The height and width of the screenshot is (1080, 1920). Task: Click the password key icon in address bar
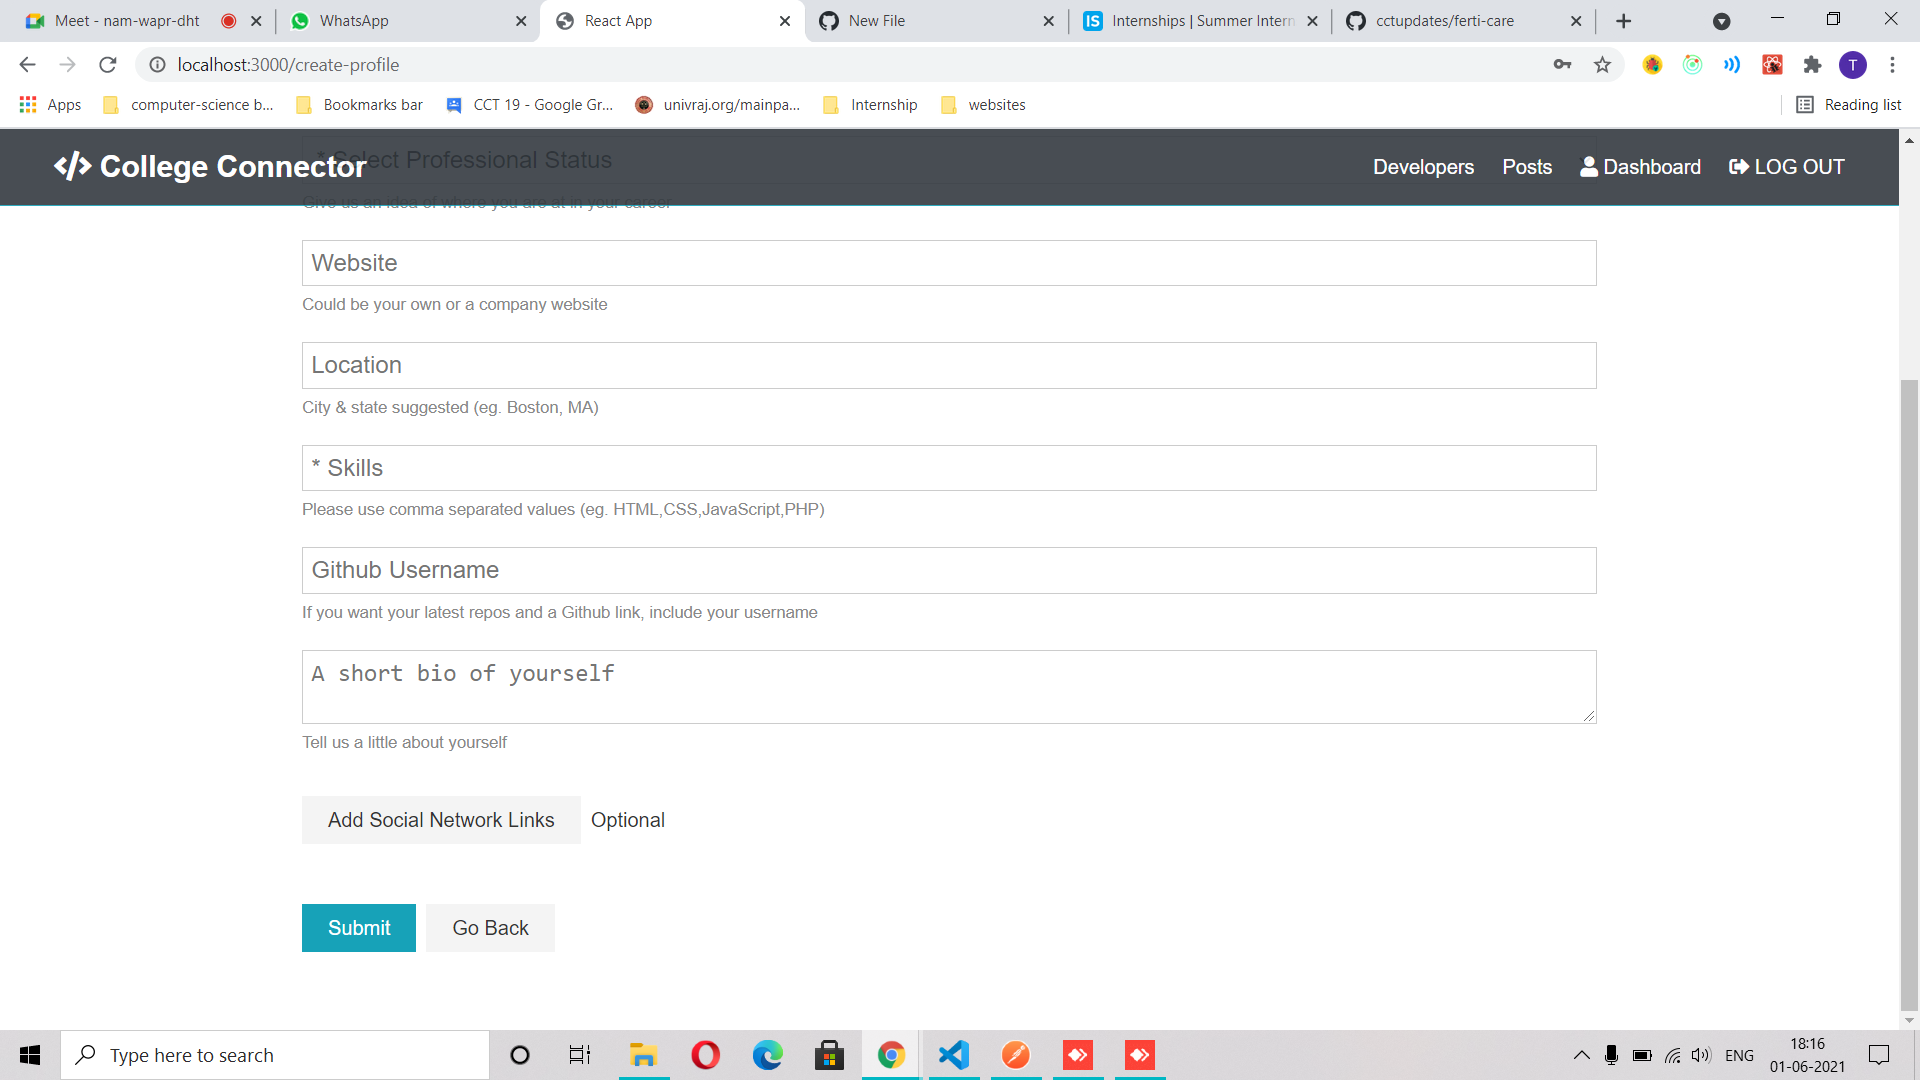(x=1563, y=64)
